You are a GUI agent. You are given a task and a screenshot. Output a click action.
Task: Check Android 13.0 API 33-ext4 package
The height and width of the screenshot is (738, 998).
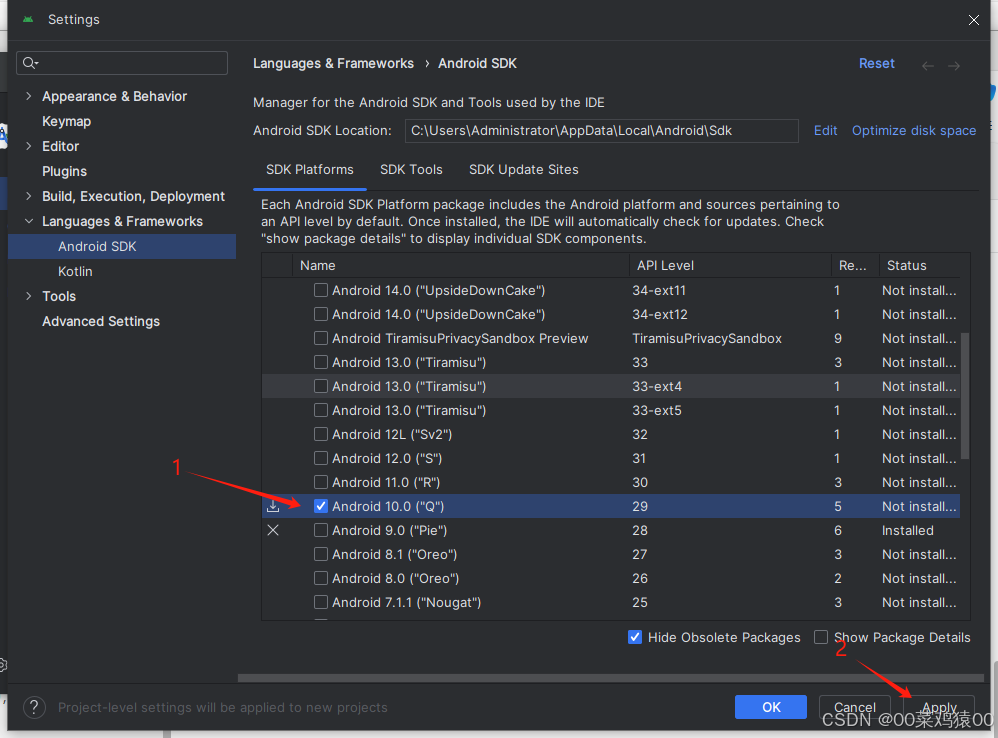tap(321, 386)
